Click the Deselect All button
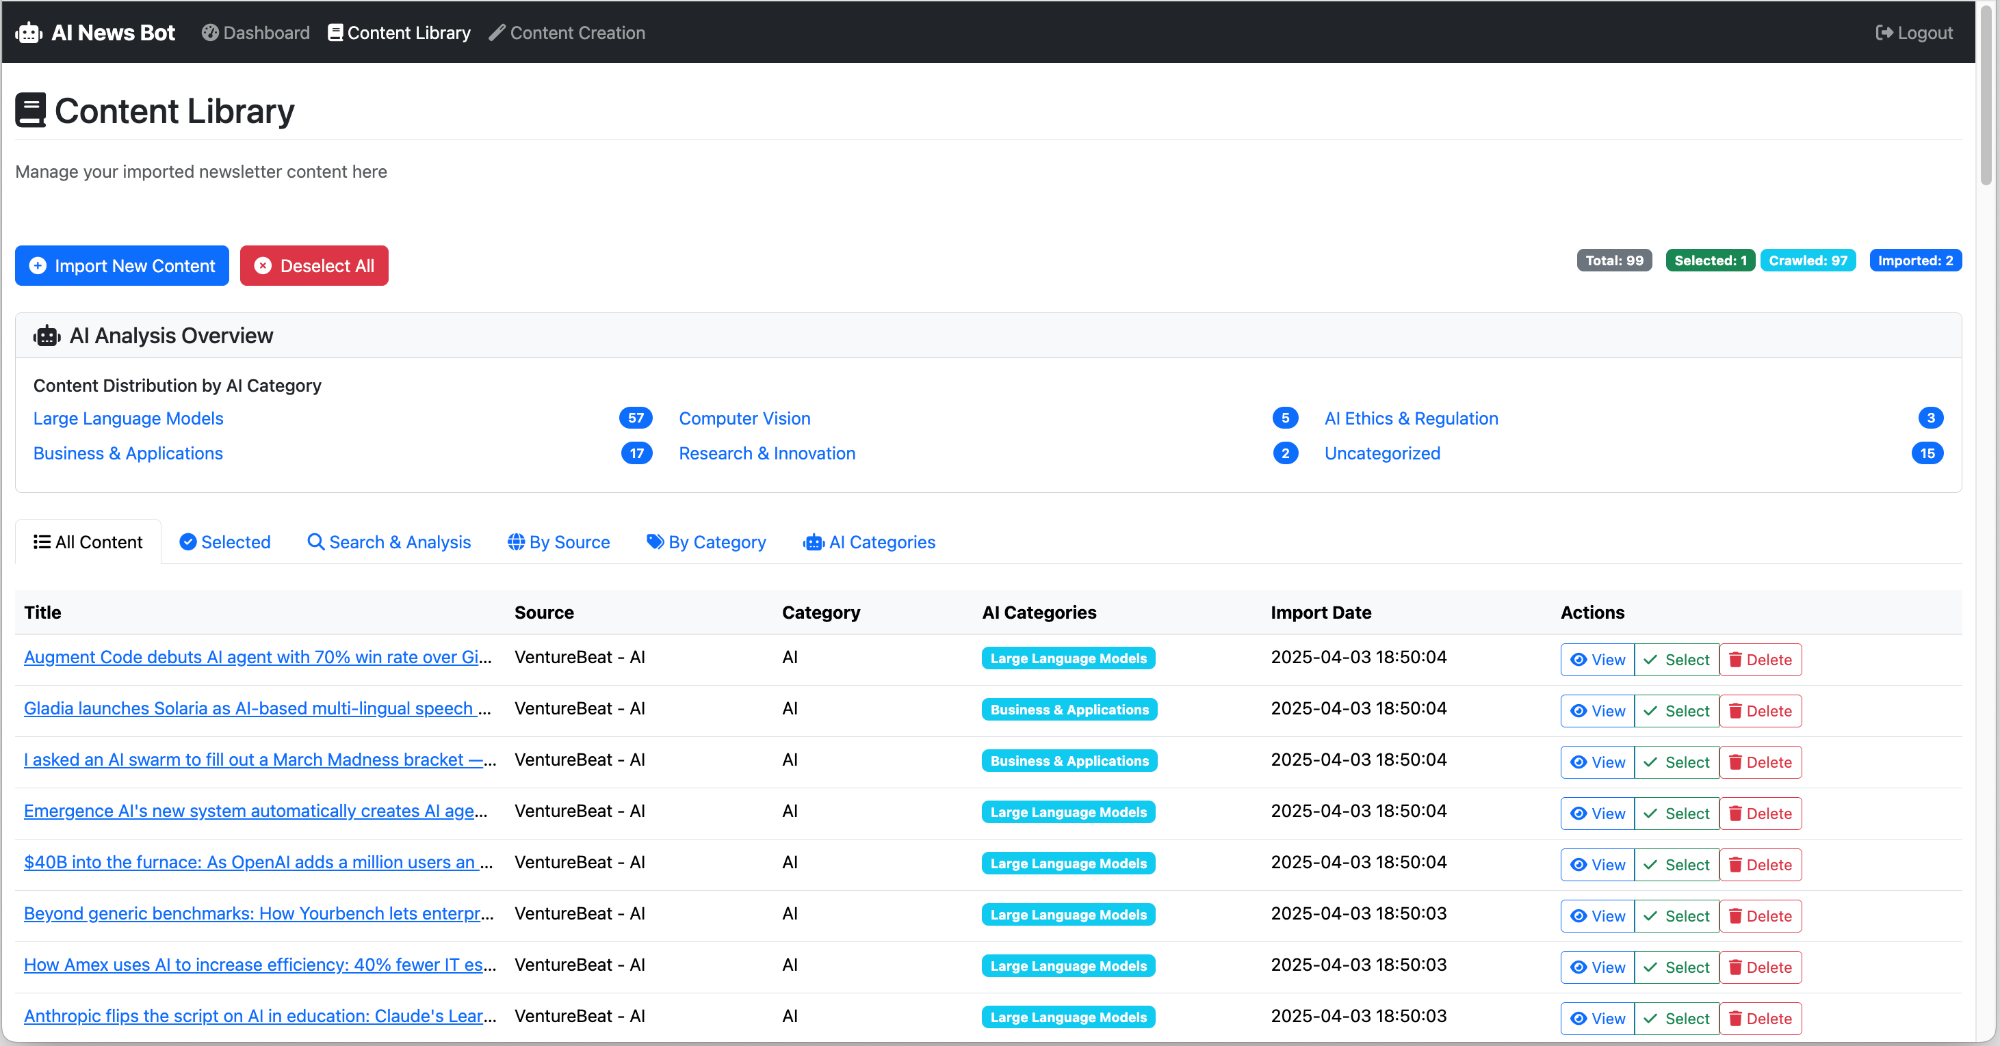 [314, 266]
